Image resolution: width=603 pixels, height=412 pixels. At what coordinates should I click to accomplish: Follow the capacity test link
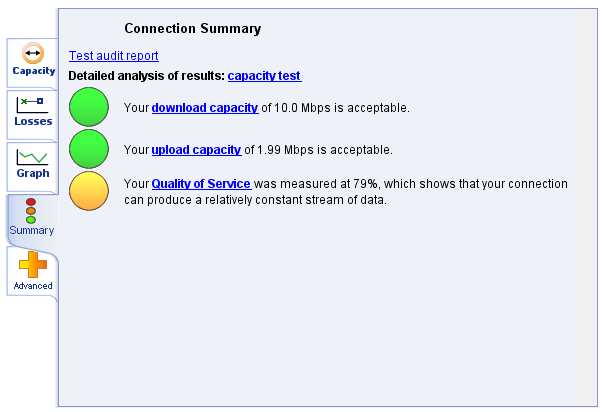[x=265, y=76]
